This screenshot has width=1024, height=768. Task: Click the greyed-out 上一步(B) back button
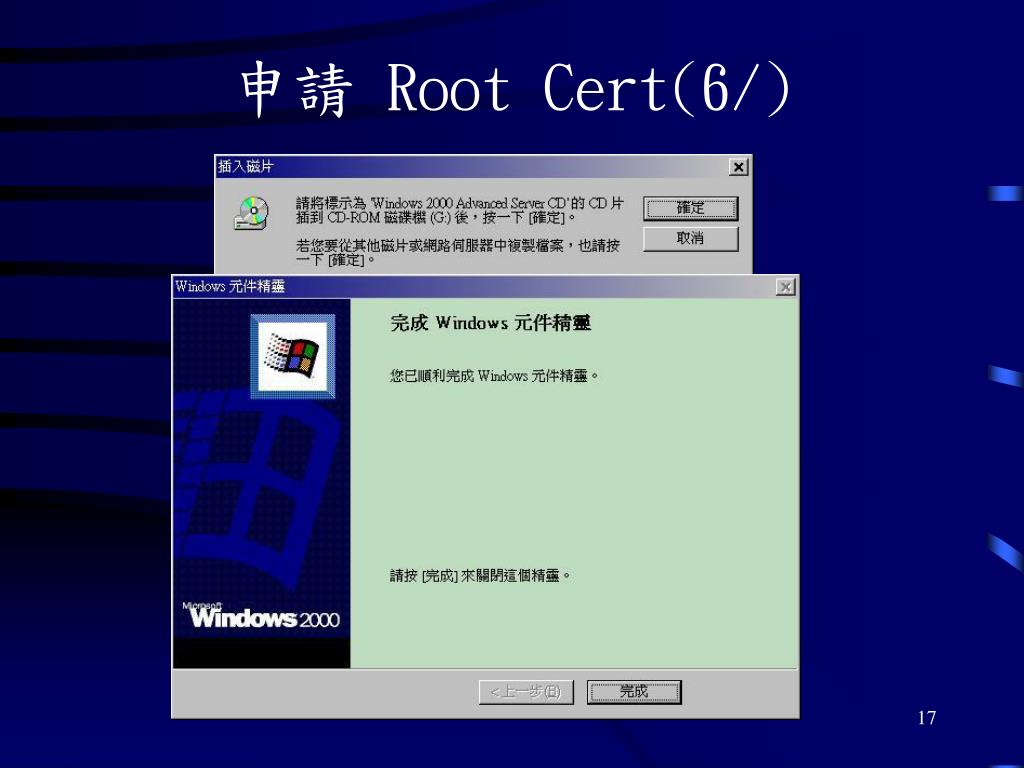526,692
